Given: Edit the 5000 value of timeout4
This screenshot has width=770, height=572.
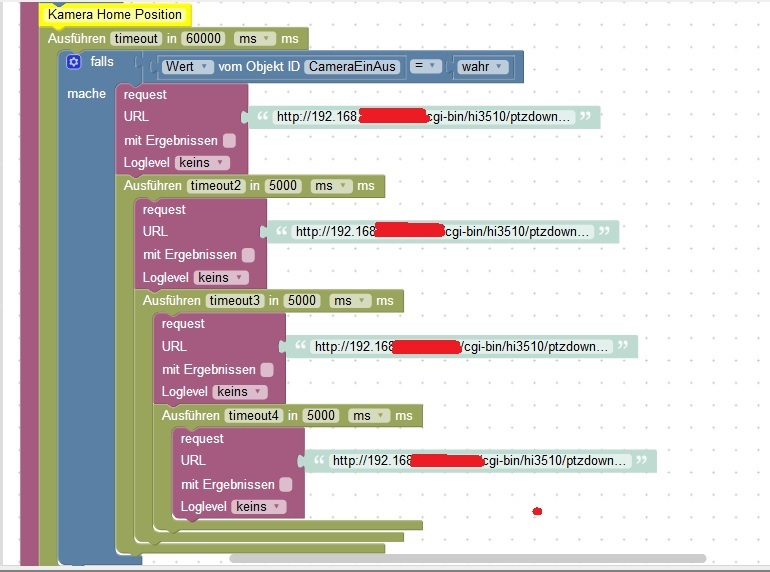Looking at the screenshot, I should 321,415.
